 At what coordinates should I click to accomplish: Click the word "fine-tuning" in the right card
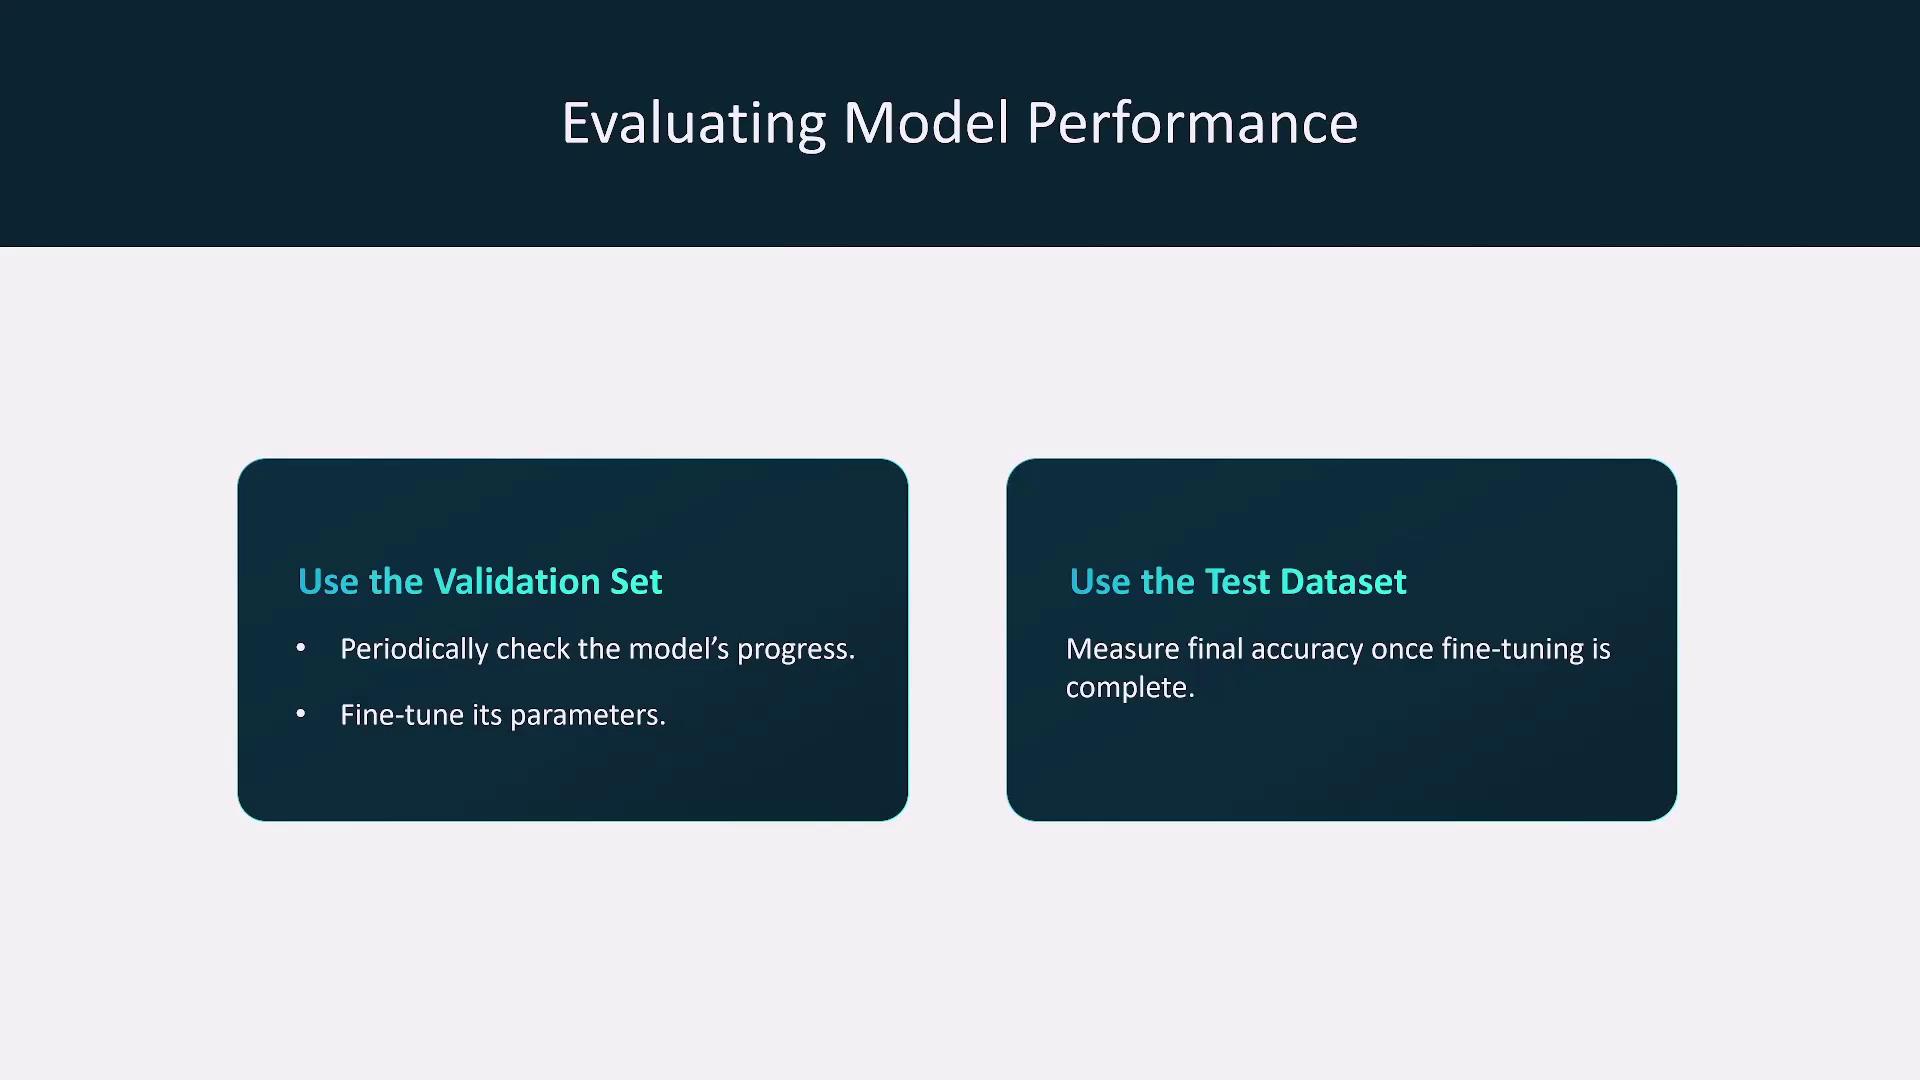pos(1498,650)
